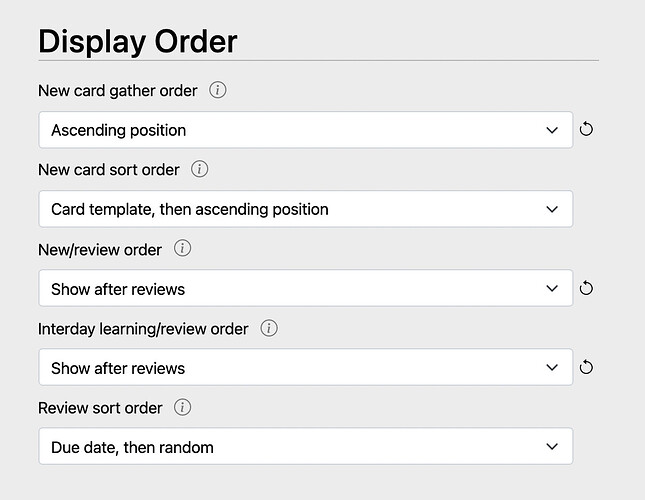Click the 'Interday learning/review order' label
The width and height of the screenshot is (645, 500).
click(x=143, y=328)
